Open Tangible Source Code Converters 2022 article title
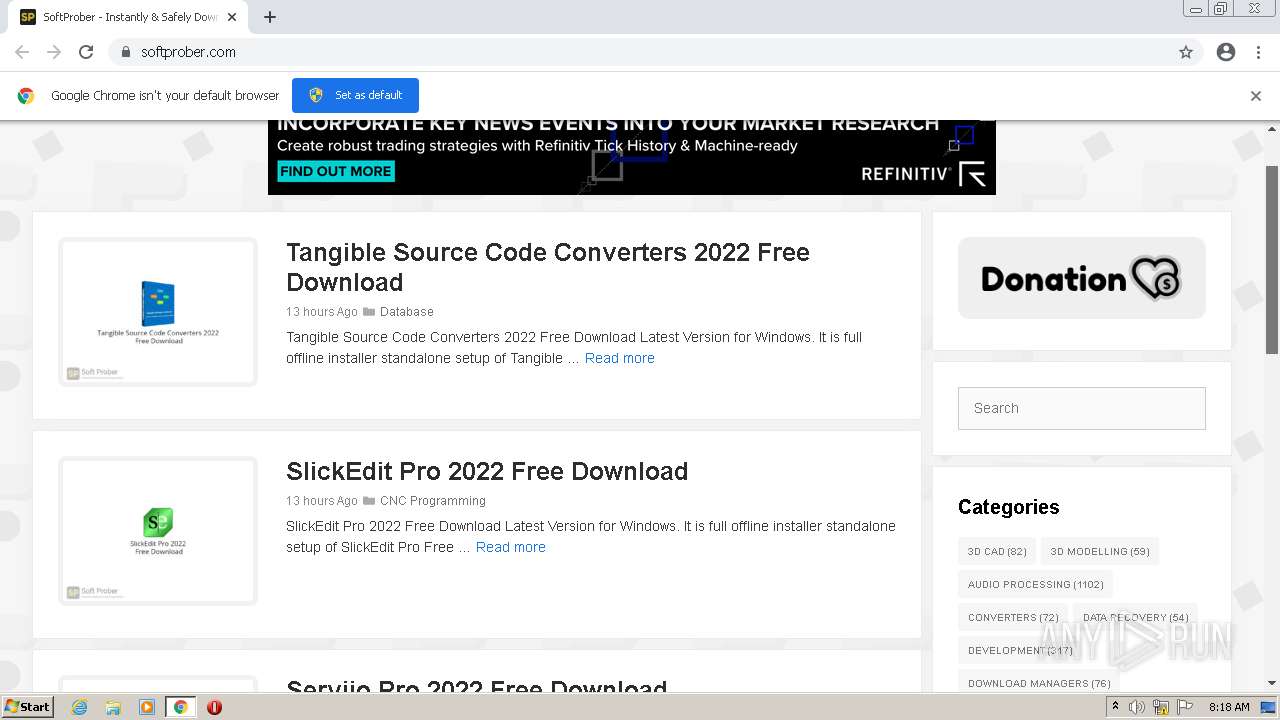 pyautogui.click(x=548, y=267)
